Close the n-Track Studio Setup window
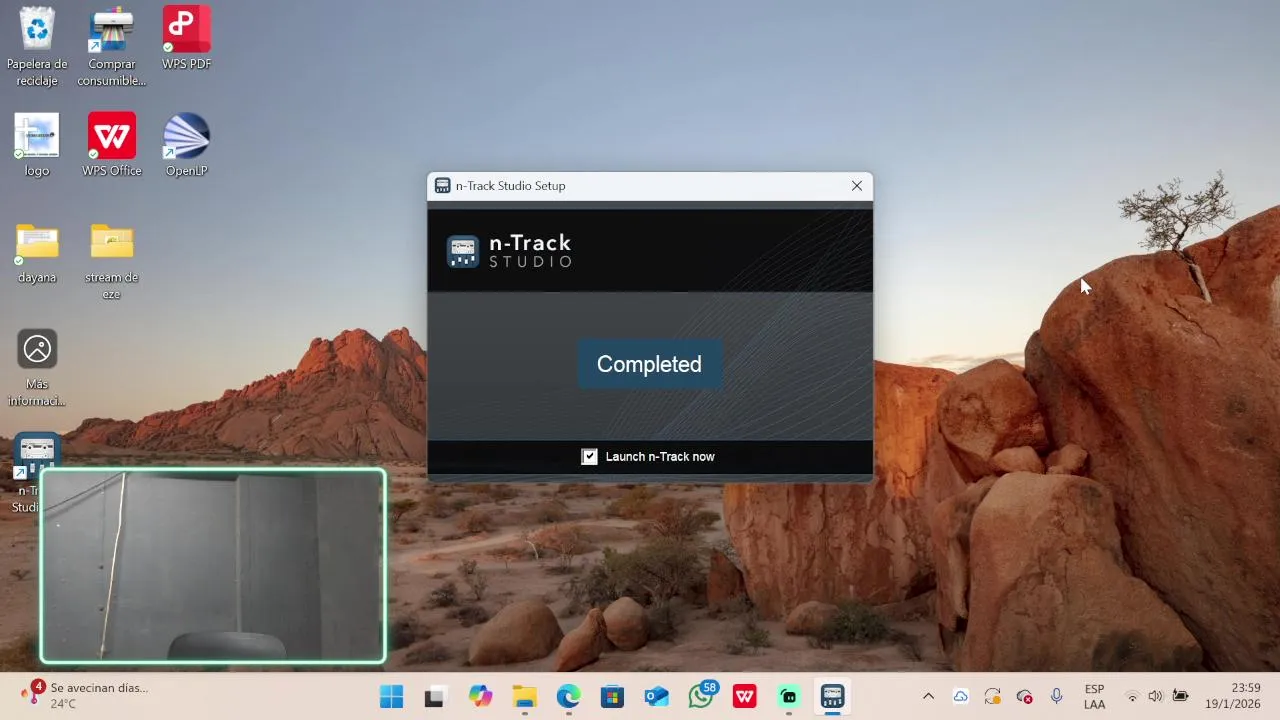The height and width of the screenshot is (720, 1280). [857, 186]
